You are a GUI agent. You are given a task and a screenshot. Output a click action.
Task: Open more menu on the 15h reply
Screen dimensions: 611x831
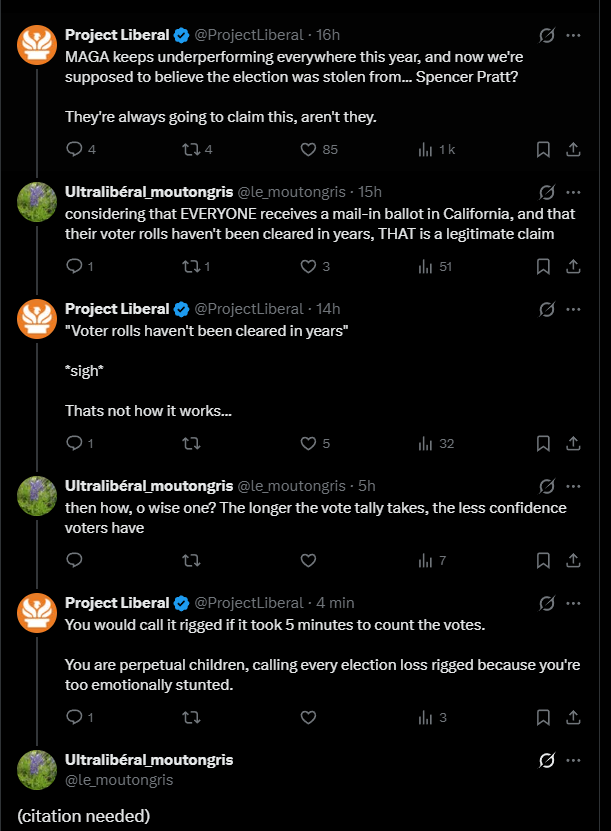573,192
